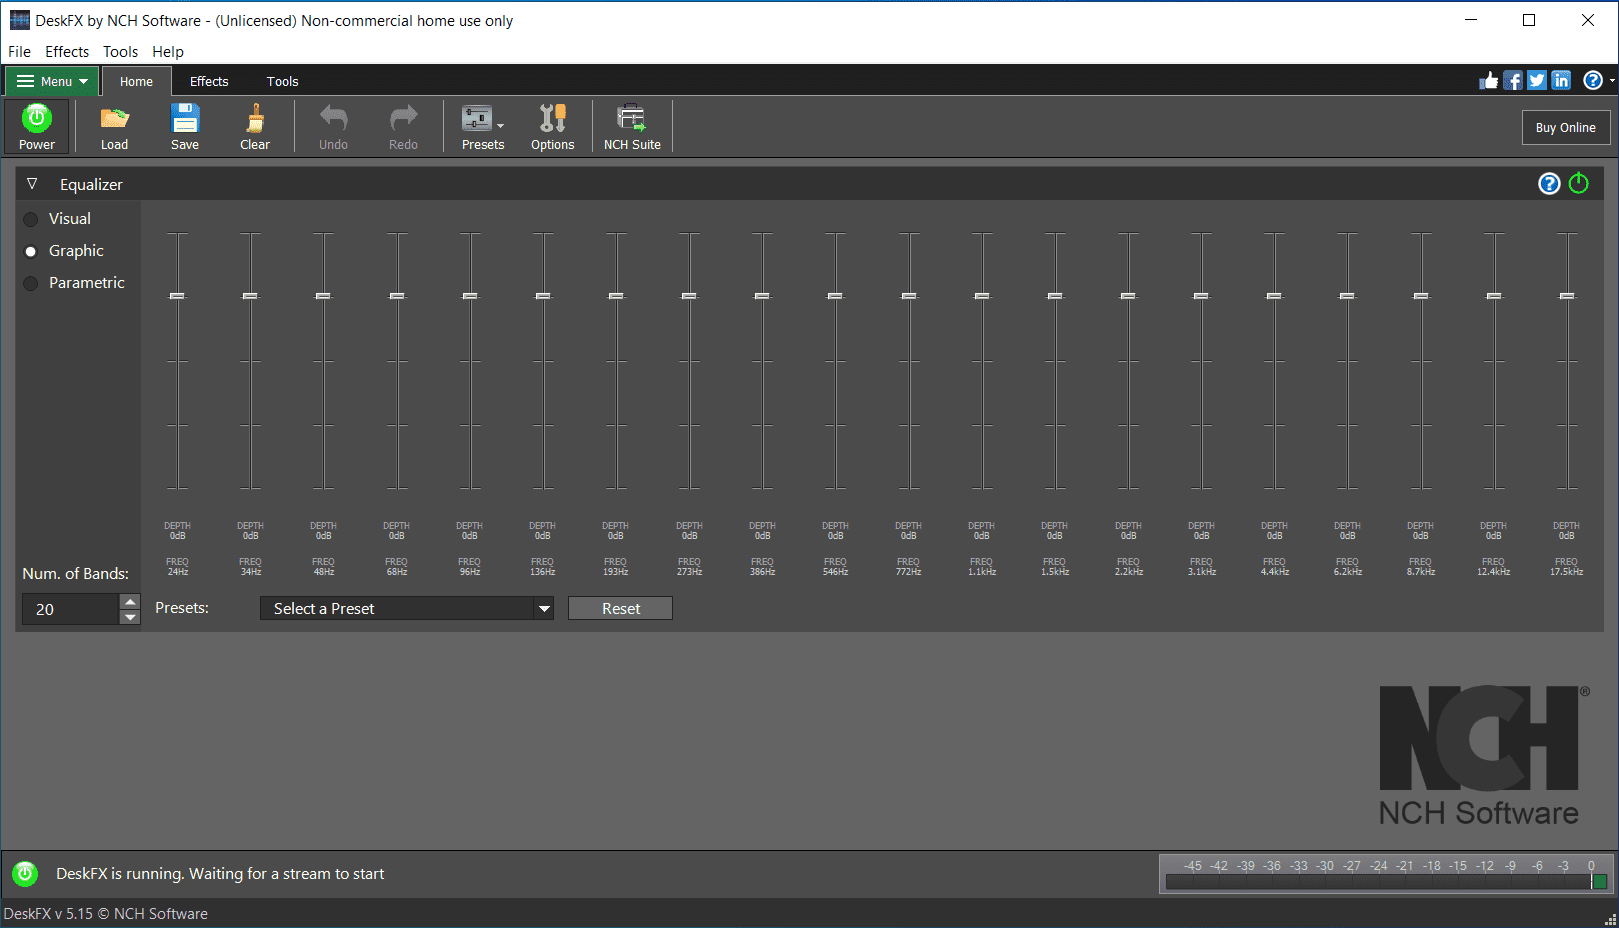Open the Options tools icon
Viewport: 1619px width, 928px height.
(553, 119)
